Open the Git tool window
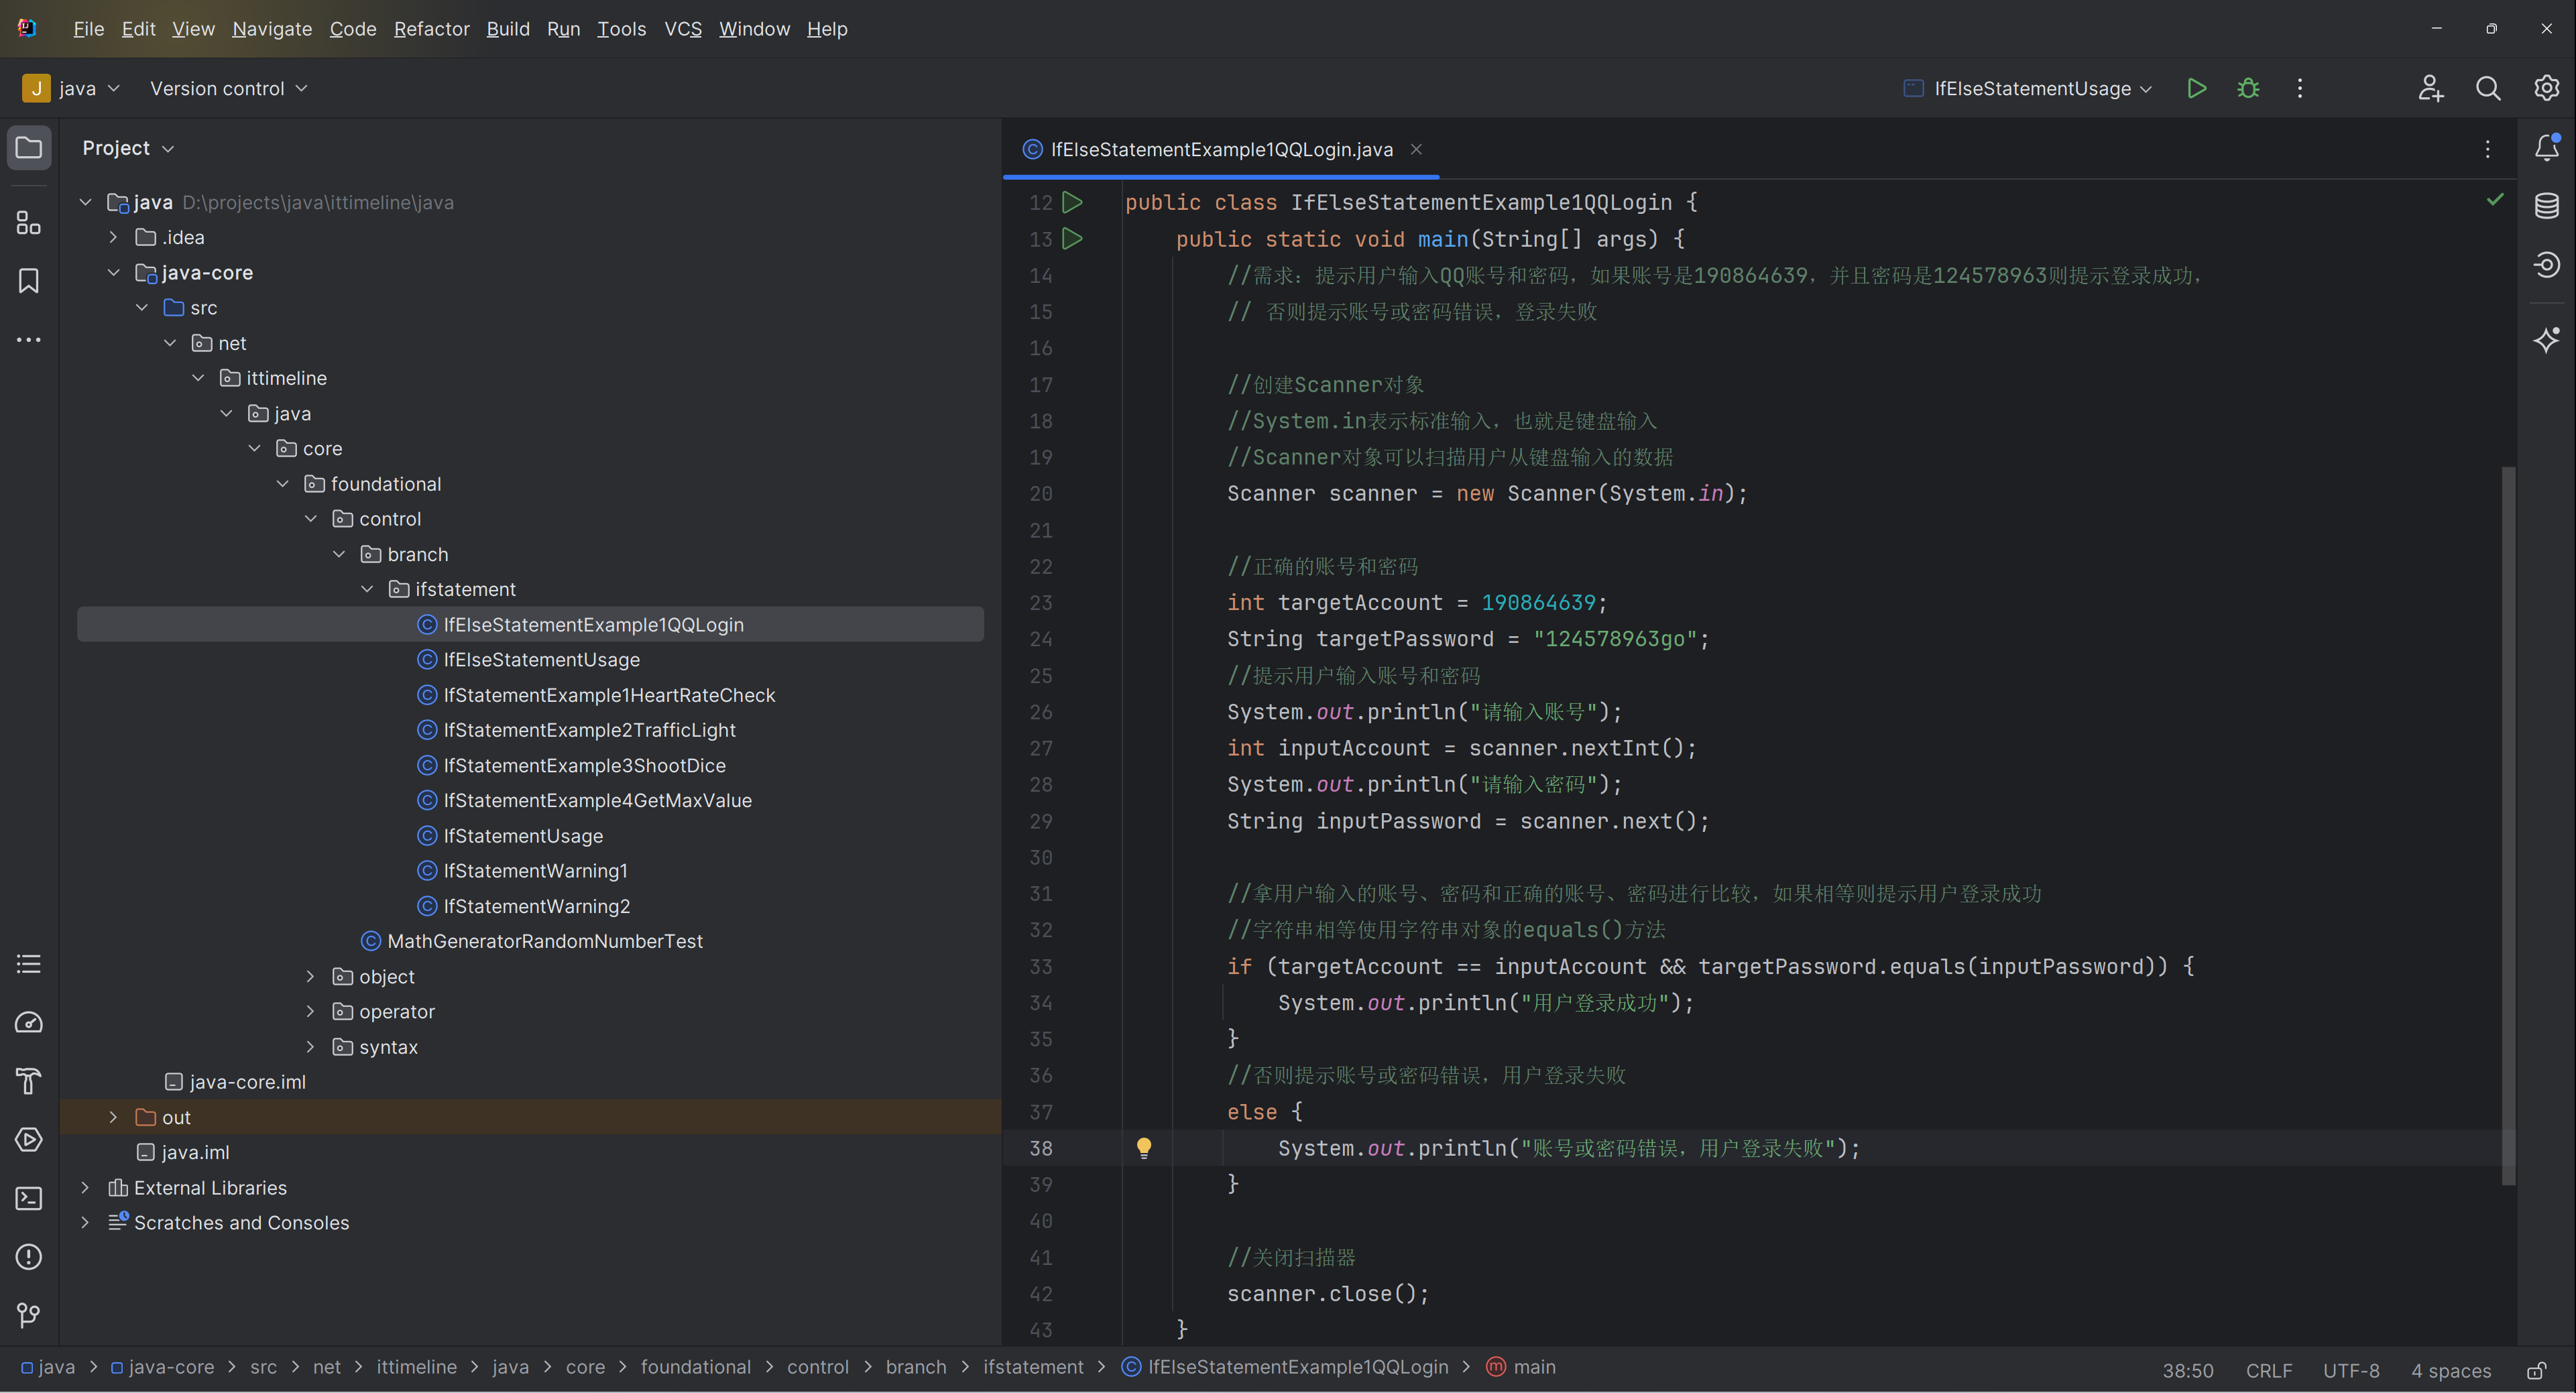The height and width of the screenshot is (1393, 2576). pyautogui.click(x=29, y=1315)
